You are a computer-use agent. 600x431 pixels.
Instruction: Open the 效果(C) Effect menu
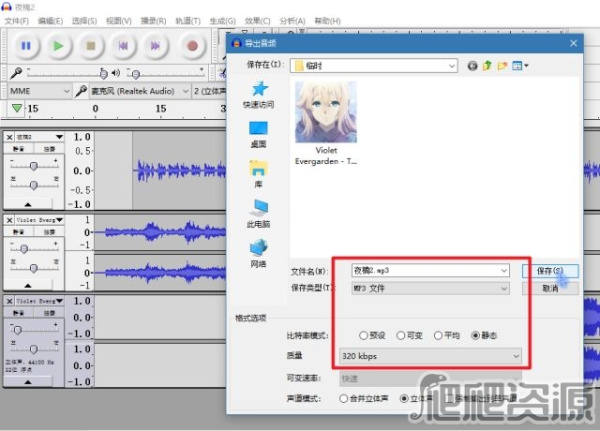pos(257,21)
